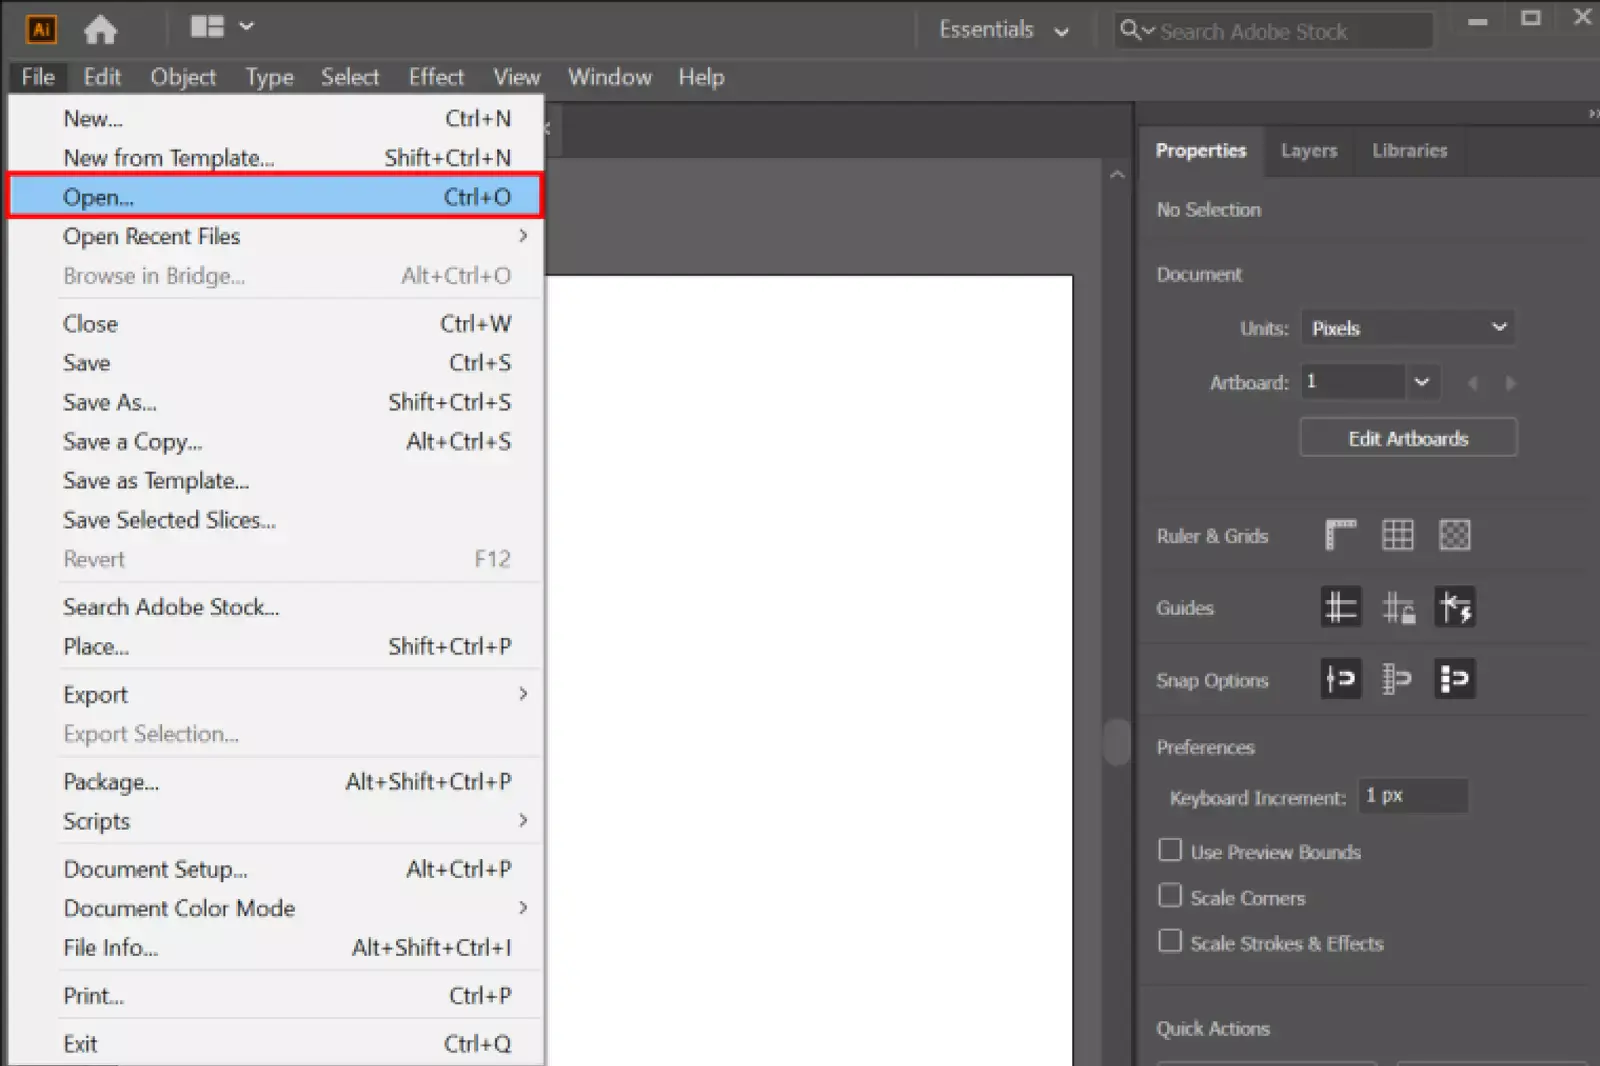
Task: Click the Keyboard Increment input field
Action: (1413, 796)
